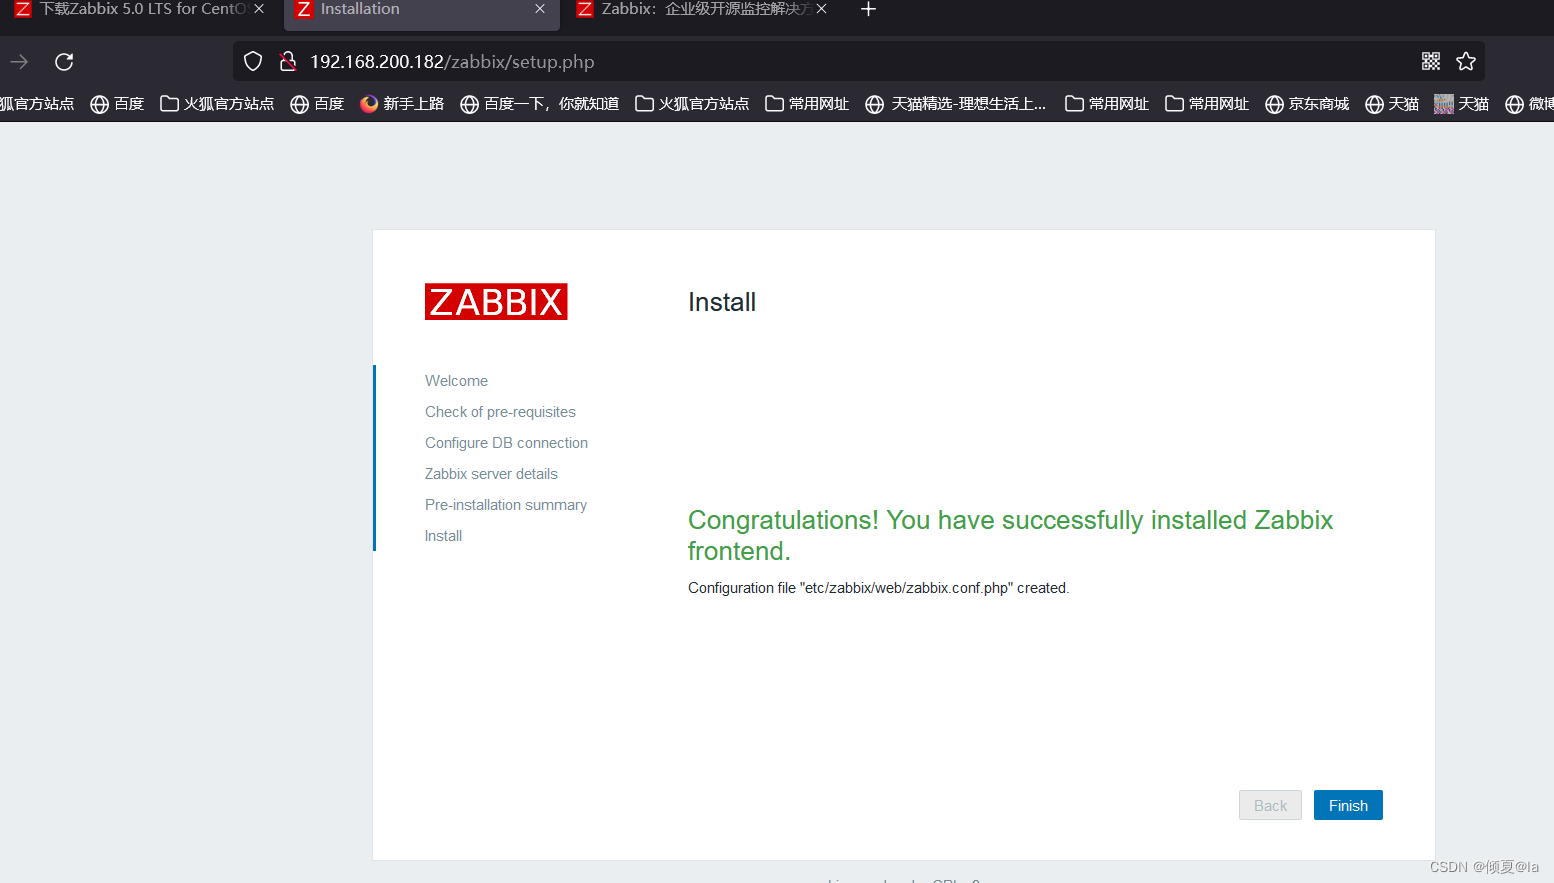
Task: Close the Zabbix: 企业级开源监控 tab
Action: coord(821,9)
